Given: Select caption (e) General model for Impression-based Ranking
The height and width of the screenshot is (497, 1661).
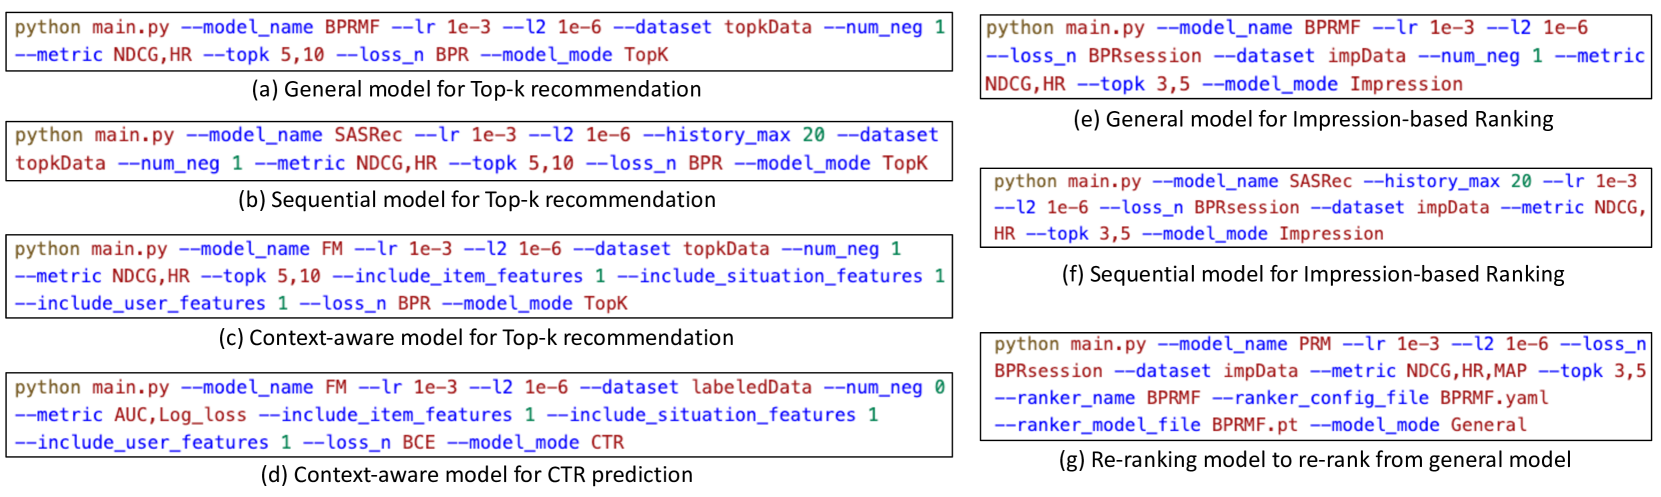Looking at the screenshot, I should (1313, 119).
